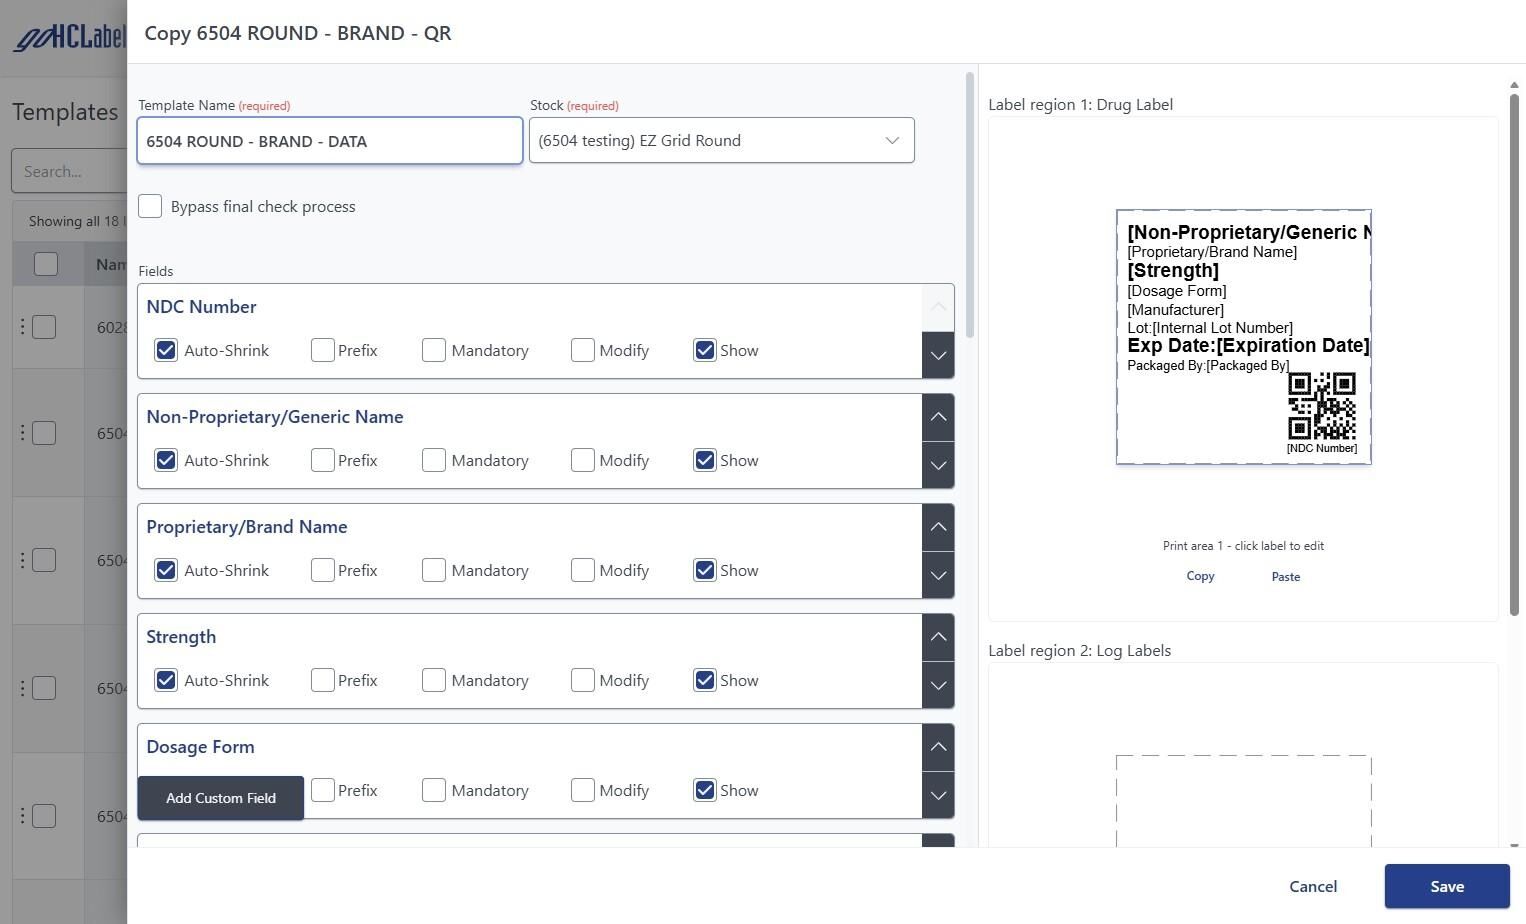Move Strength field up
The width and height of the screenshot is (1526, 924).
[x=938, y=637]
